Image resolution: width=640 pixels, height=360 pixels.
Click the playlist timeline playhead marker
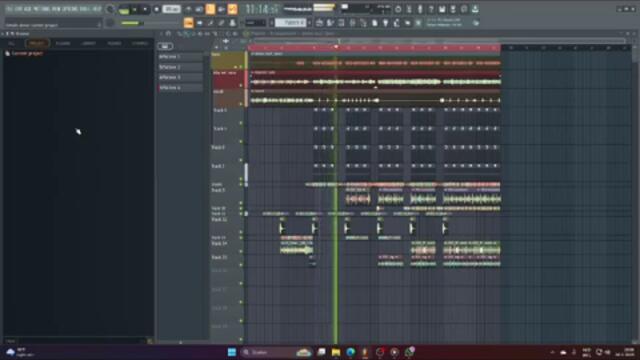pyautogui.click(x=336, y=47)
